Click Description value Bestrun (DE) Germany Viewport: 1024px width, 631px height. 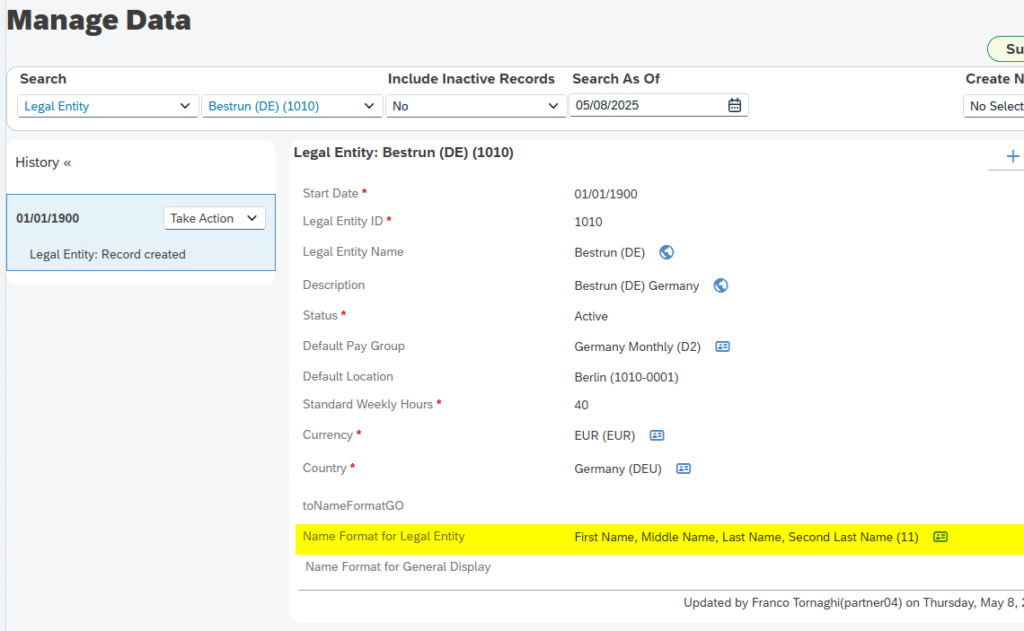tap(636, 286)
